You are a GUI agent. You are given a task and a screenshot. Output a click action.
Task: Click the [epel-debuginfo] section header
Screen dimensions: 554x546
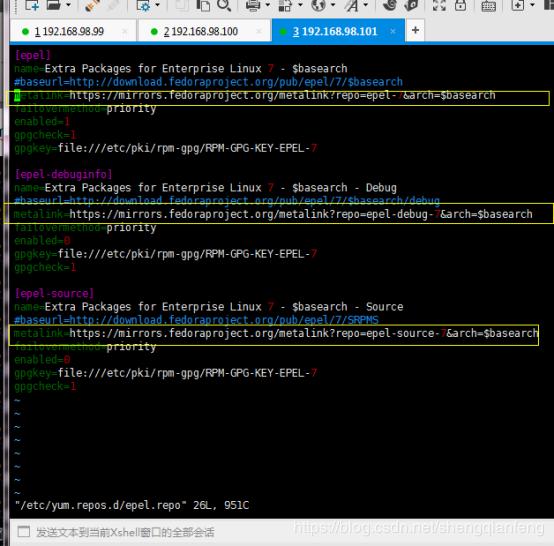(x=63, y=174)
